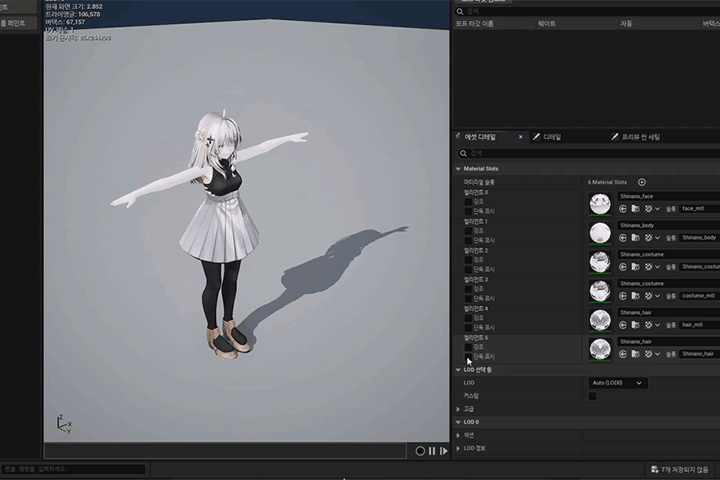Click the costume_mtl slot name field
720x480 pixels.
pos(699,296)
